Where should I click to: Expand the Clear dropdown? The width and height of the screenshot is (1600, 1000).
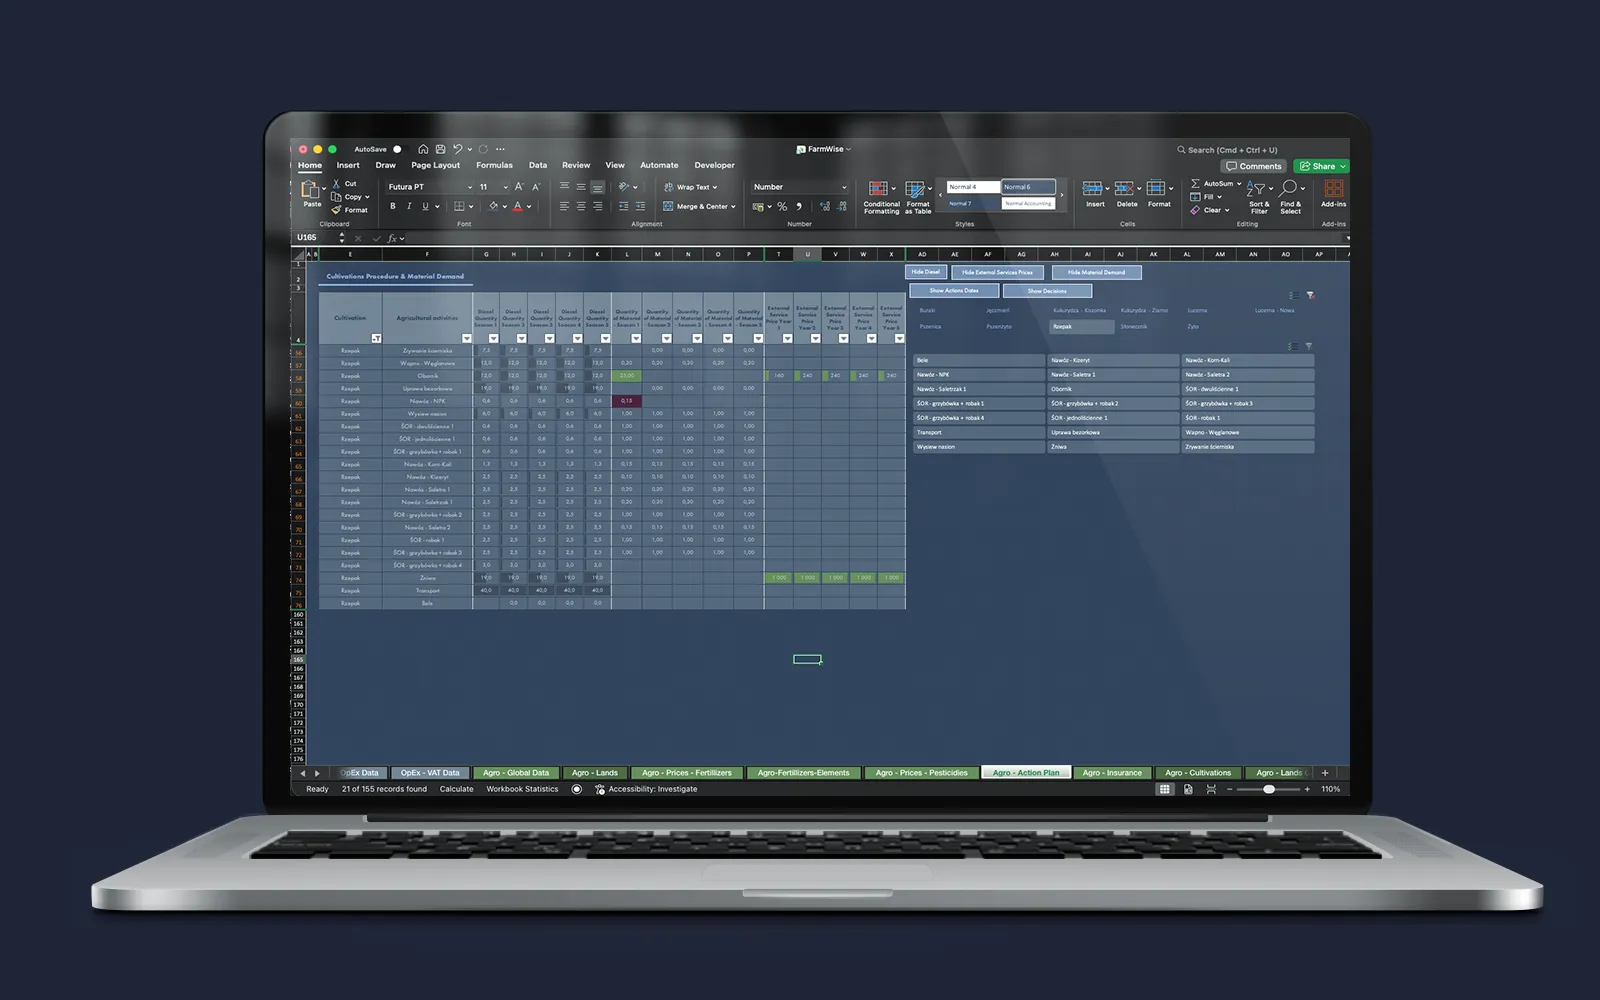(x=1227, y=210)
